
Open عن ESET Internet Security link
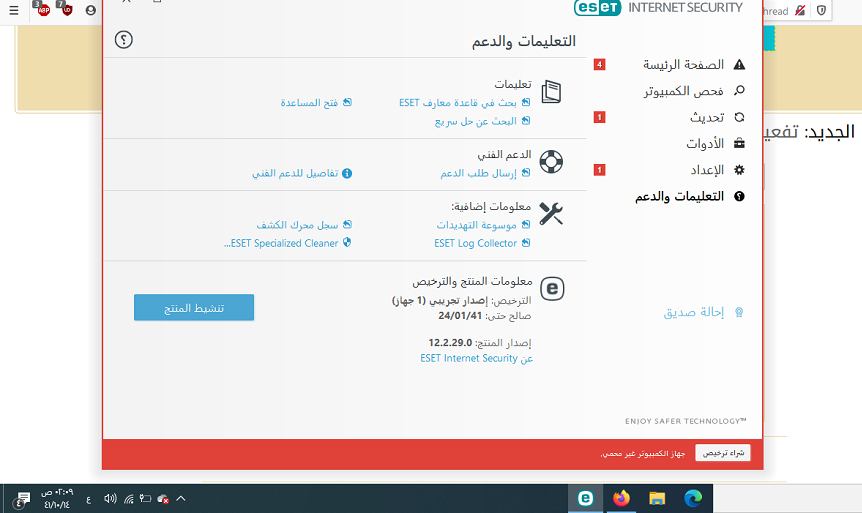click(477, 358)
